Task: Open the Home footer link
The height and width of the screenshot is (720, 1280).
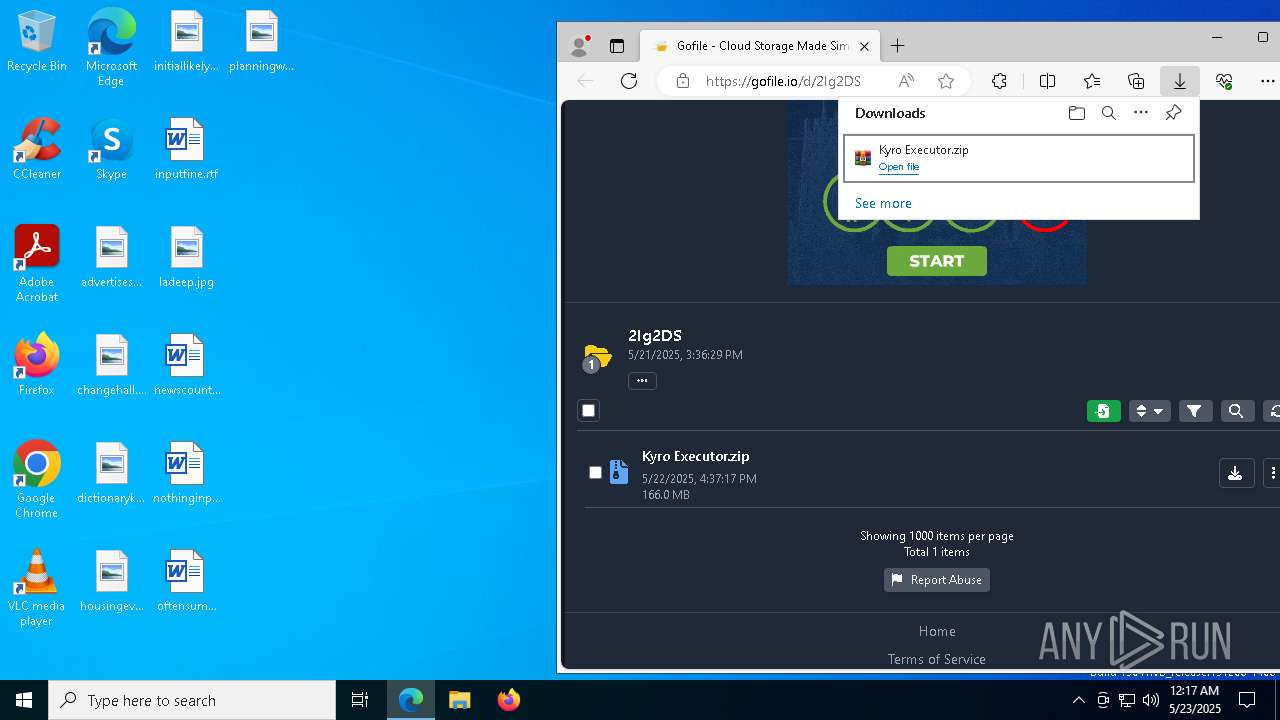Action: point(937,631)
